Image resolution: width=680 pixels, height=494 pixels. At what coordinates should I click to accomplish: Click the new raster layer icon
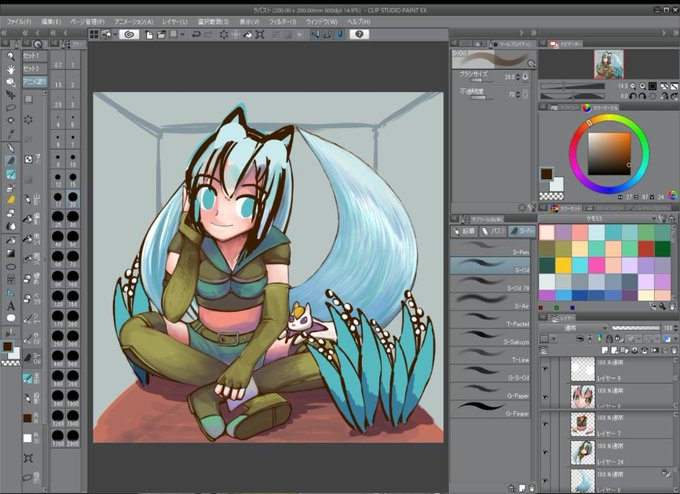[x=606, y=350]
